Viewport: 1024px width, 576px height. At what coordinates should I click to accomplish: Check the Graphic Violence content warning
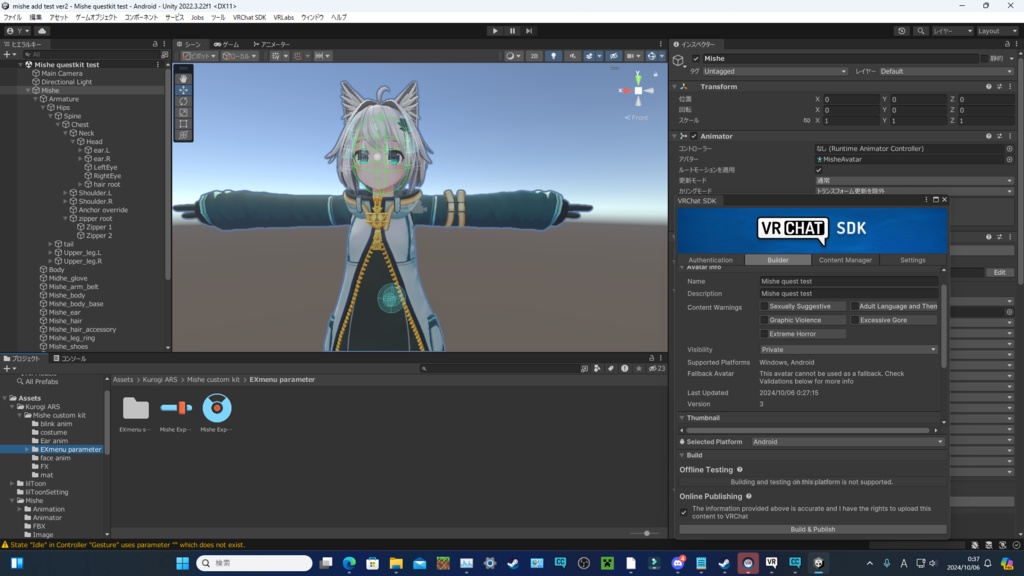coord(764,320)
